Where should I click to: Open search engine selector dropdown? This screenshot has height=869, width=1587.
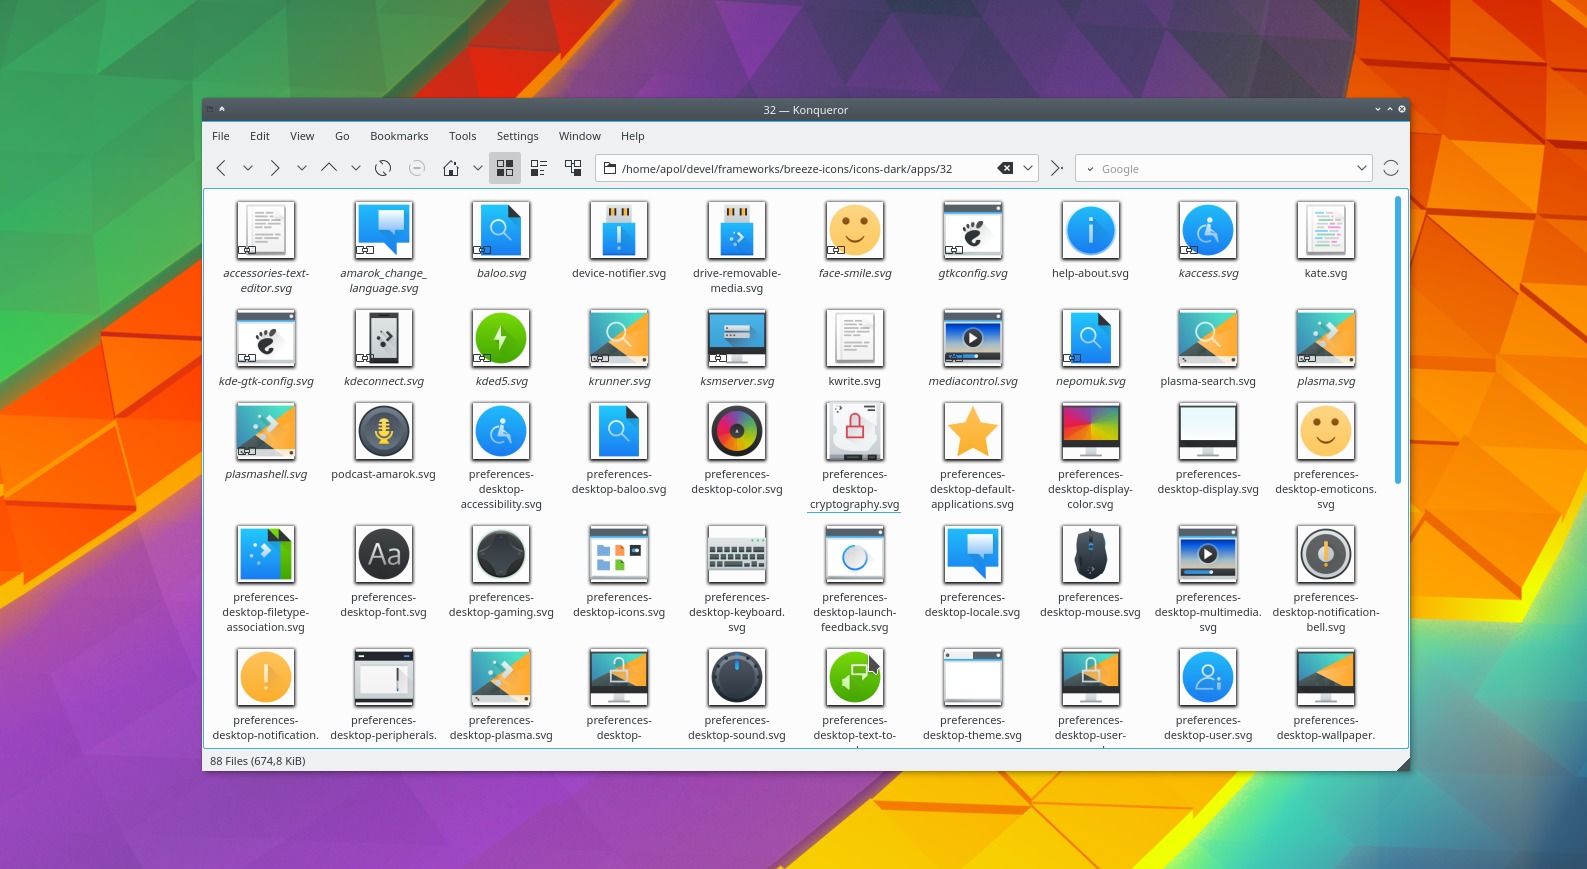pos(1090,169)
